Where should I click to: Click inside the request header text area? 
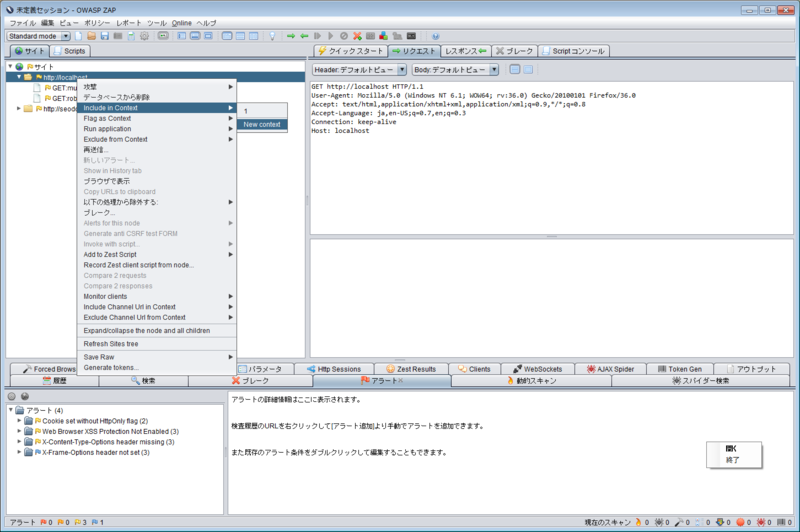[x=552, y=158]
